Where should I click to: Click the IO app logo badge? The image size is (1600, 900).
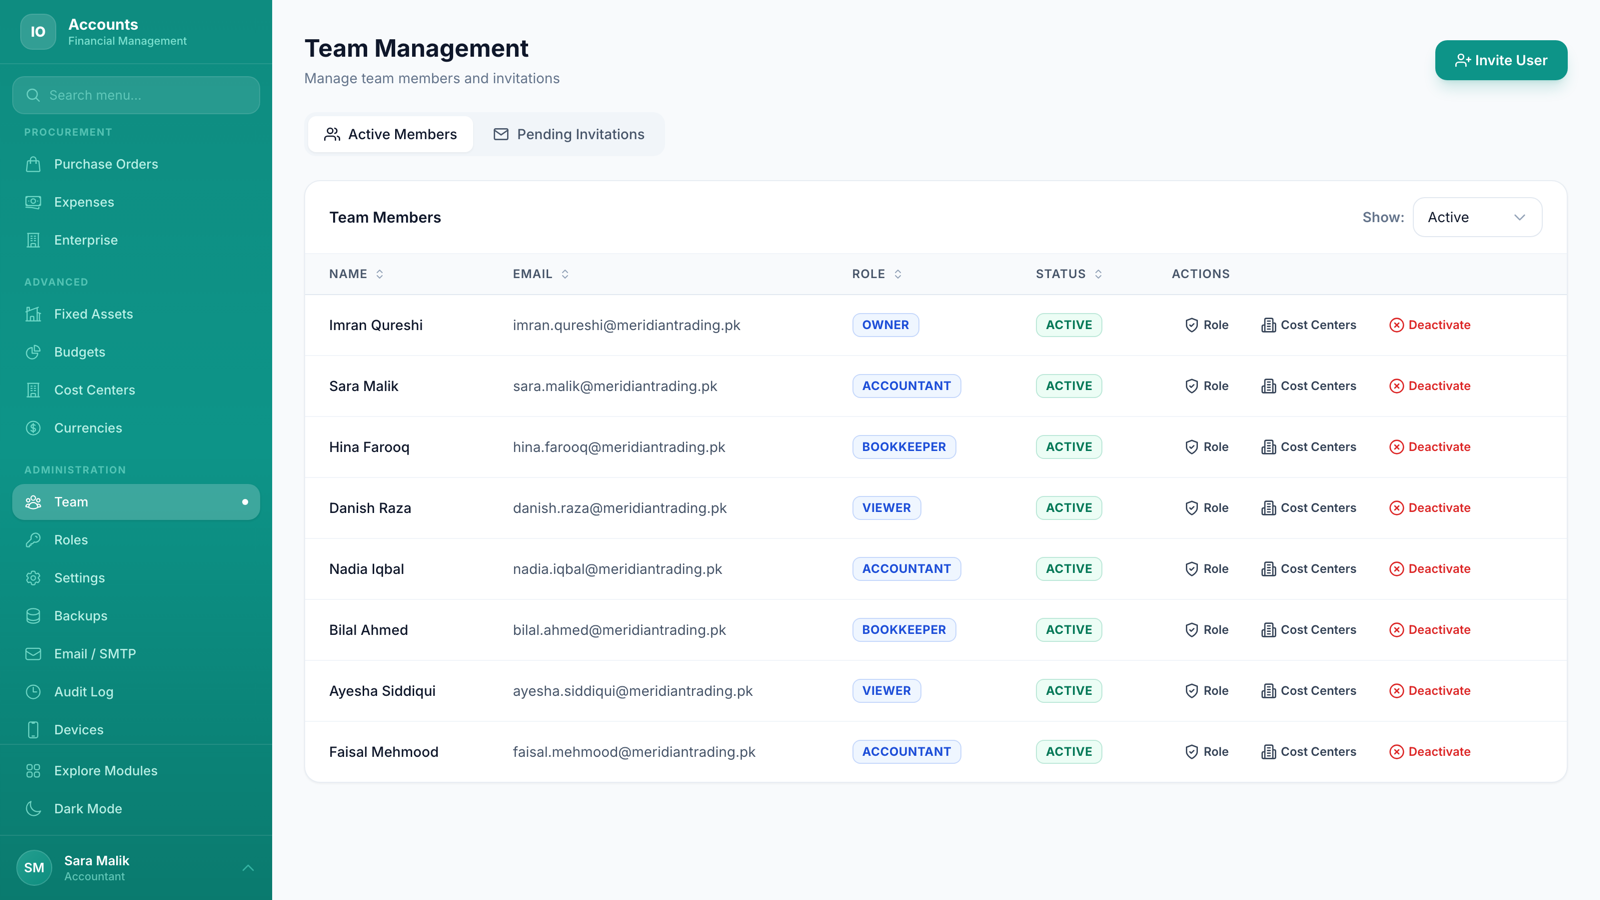pos(38,32)
